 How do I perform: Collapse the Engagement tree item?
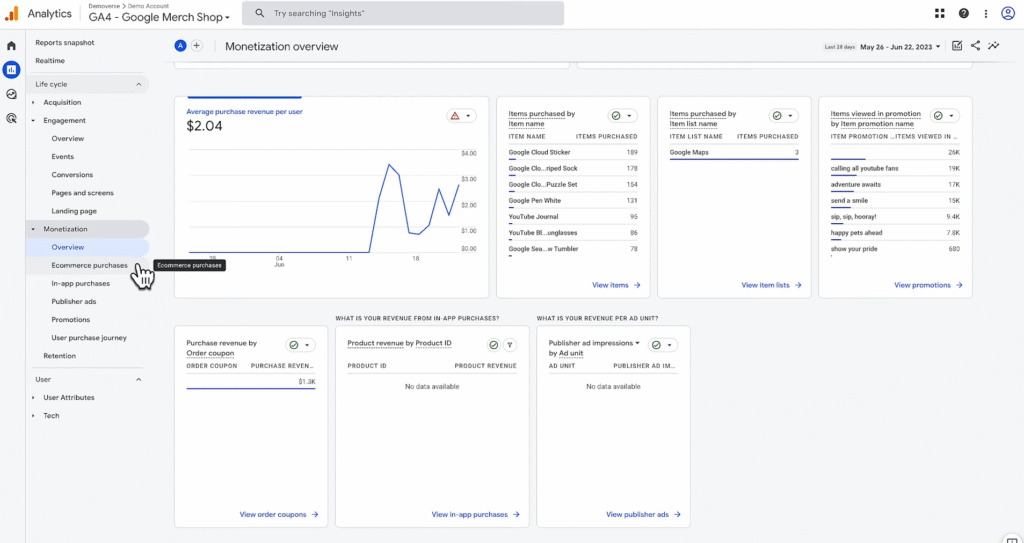coord(33,121)
